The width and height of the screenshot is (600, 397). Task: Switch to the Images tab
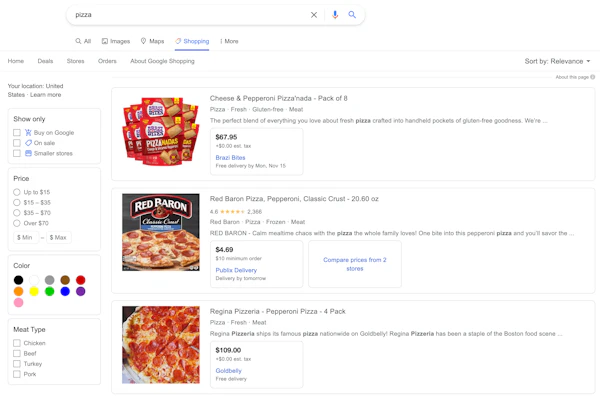pos(116,41)
